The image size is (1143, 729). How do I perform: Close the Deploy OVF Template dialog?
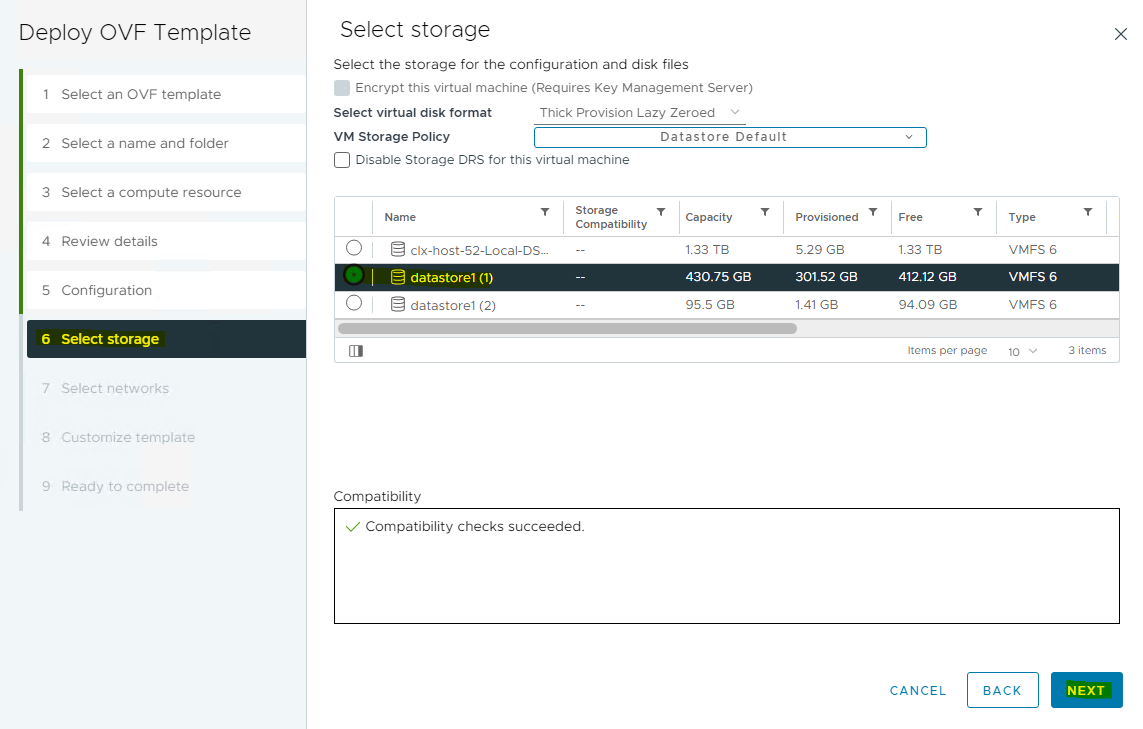tap(1120, 34)
